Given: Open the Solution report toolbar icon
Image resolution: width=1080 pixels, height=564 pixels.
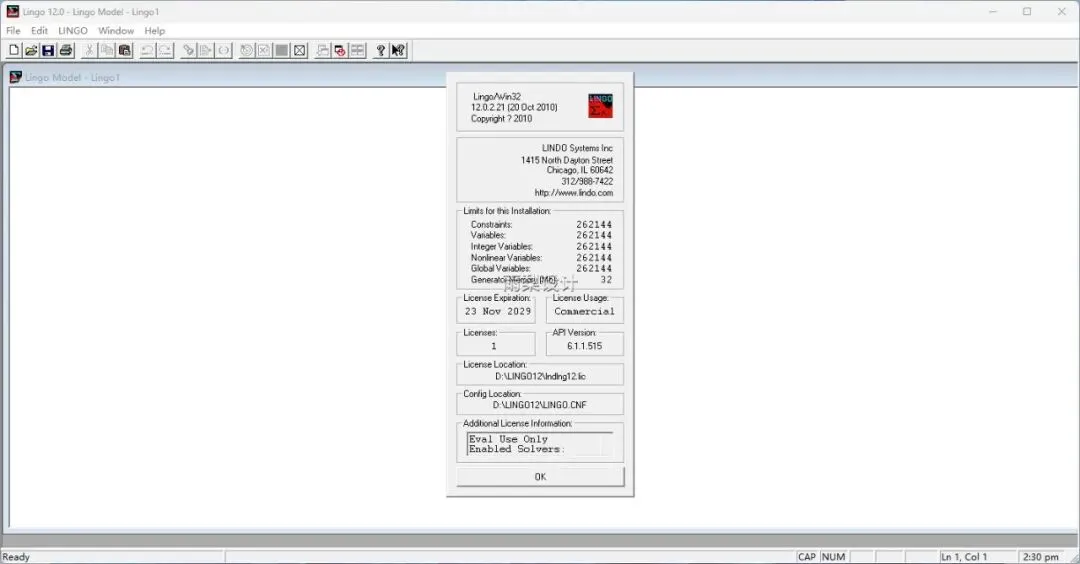Looking at the screenshot, I should (264, 50).
